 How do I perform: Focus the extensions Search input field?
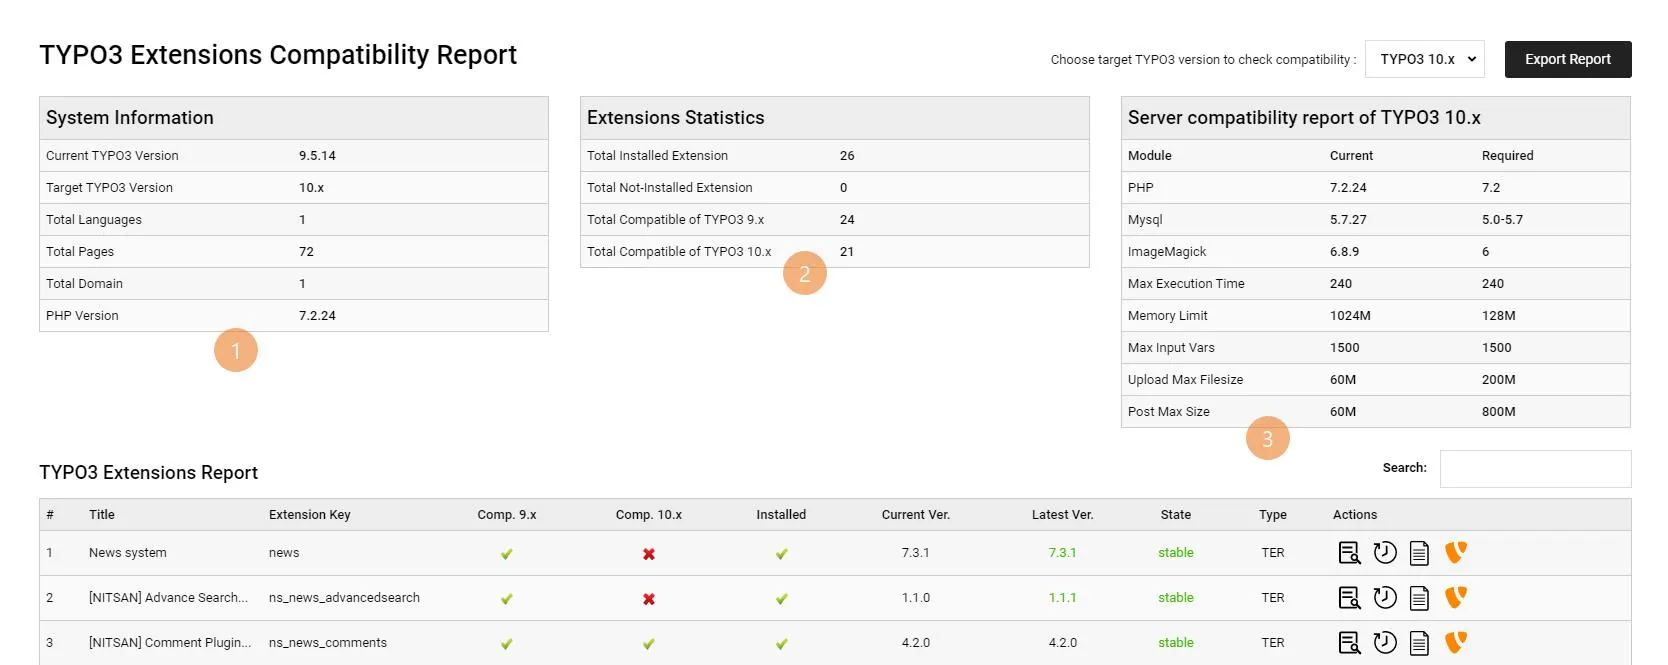(x=1536, y=469)
